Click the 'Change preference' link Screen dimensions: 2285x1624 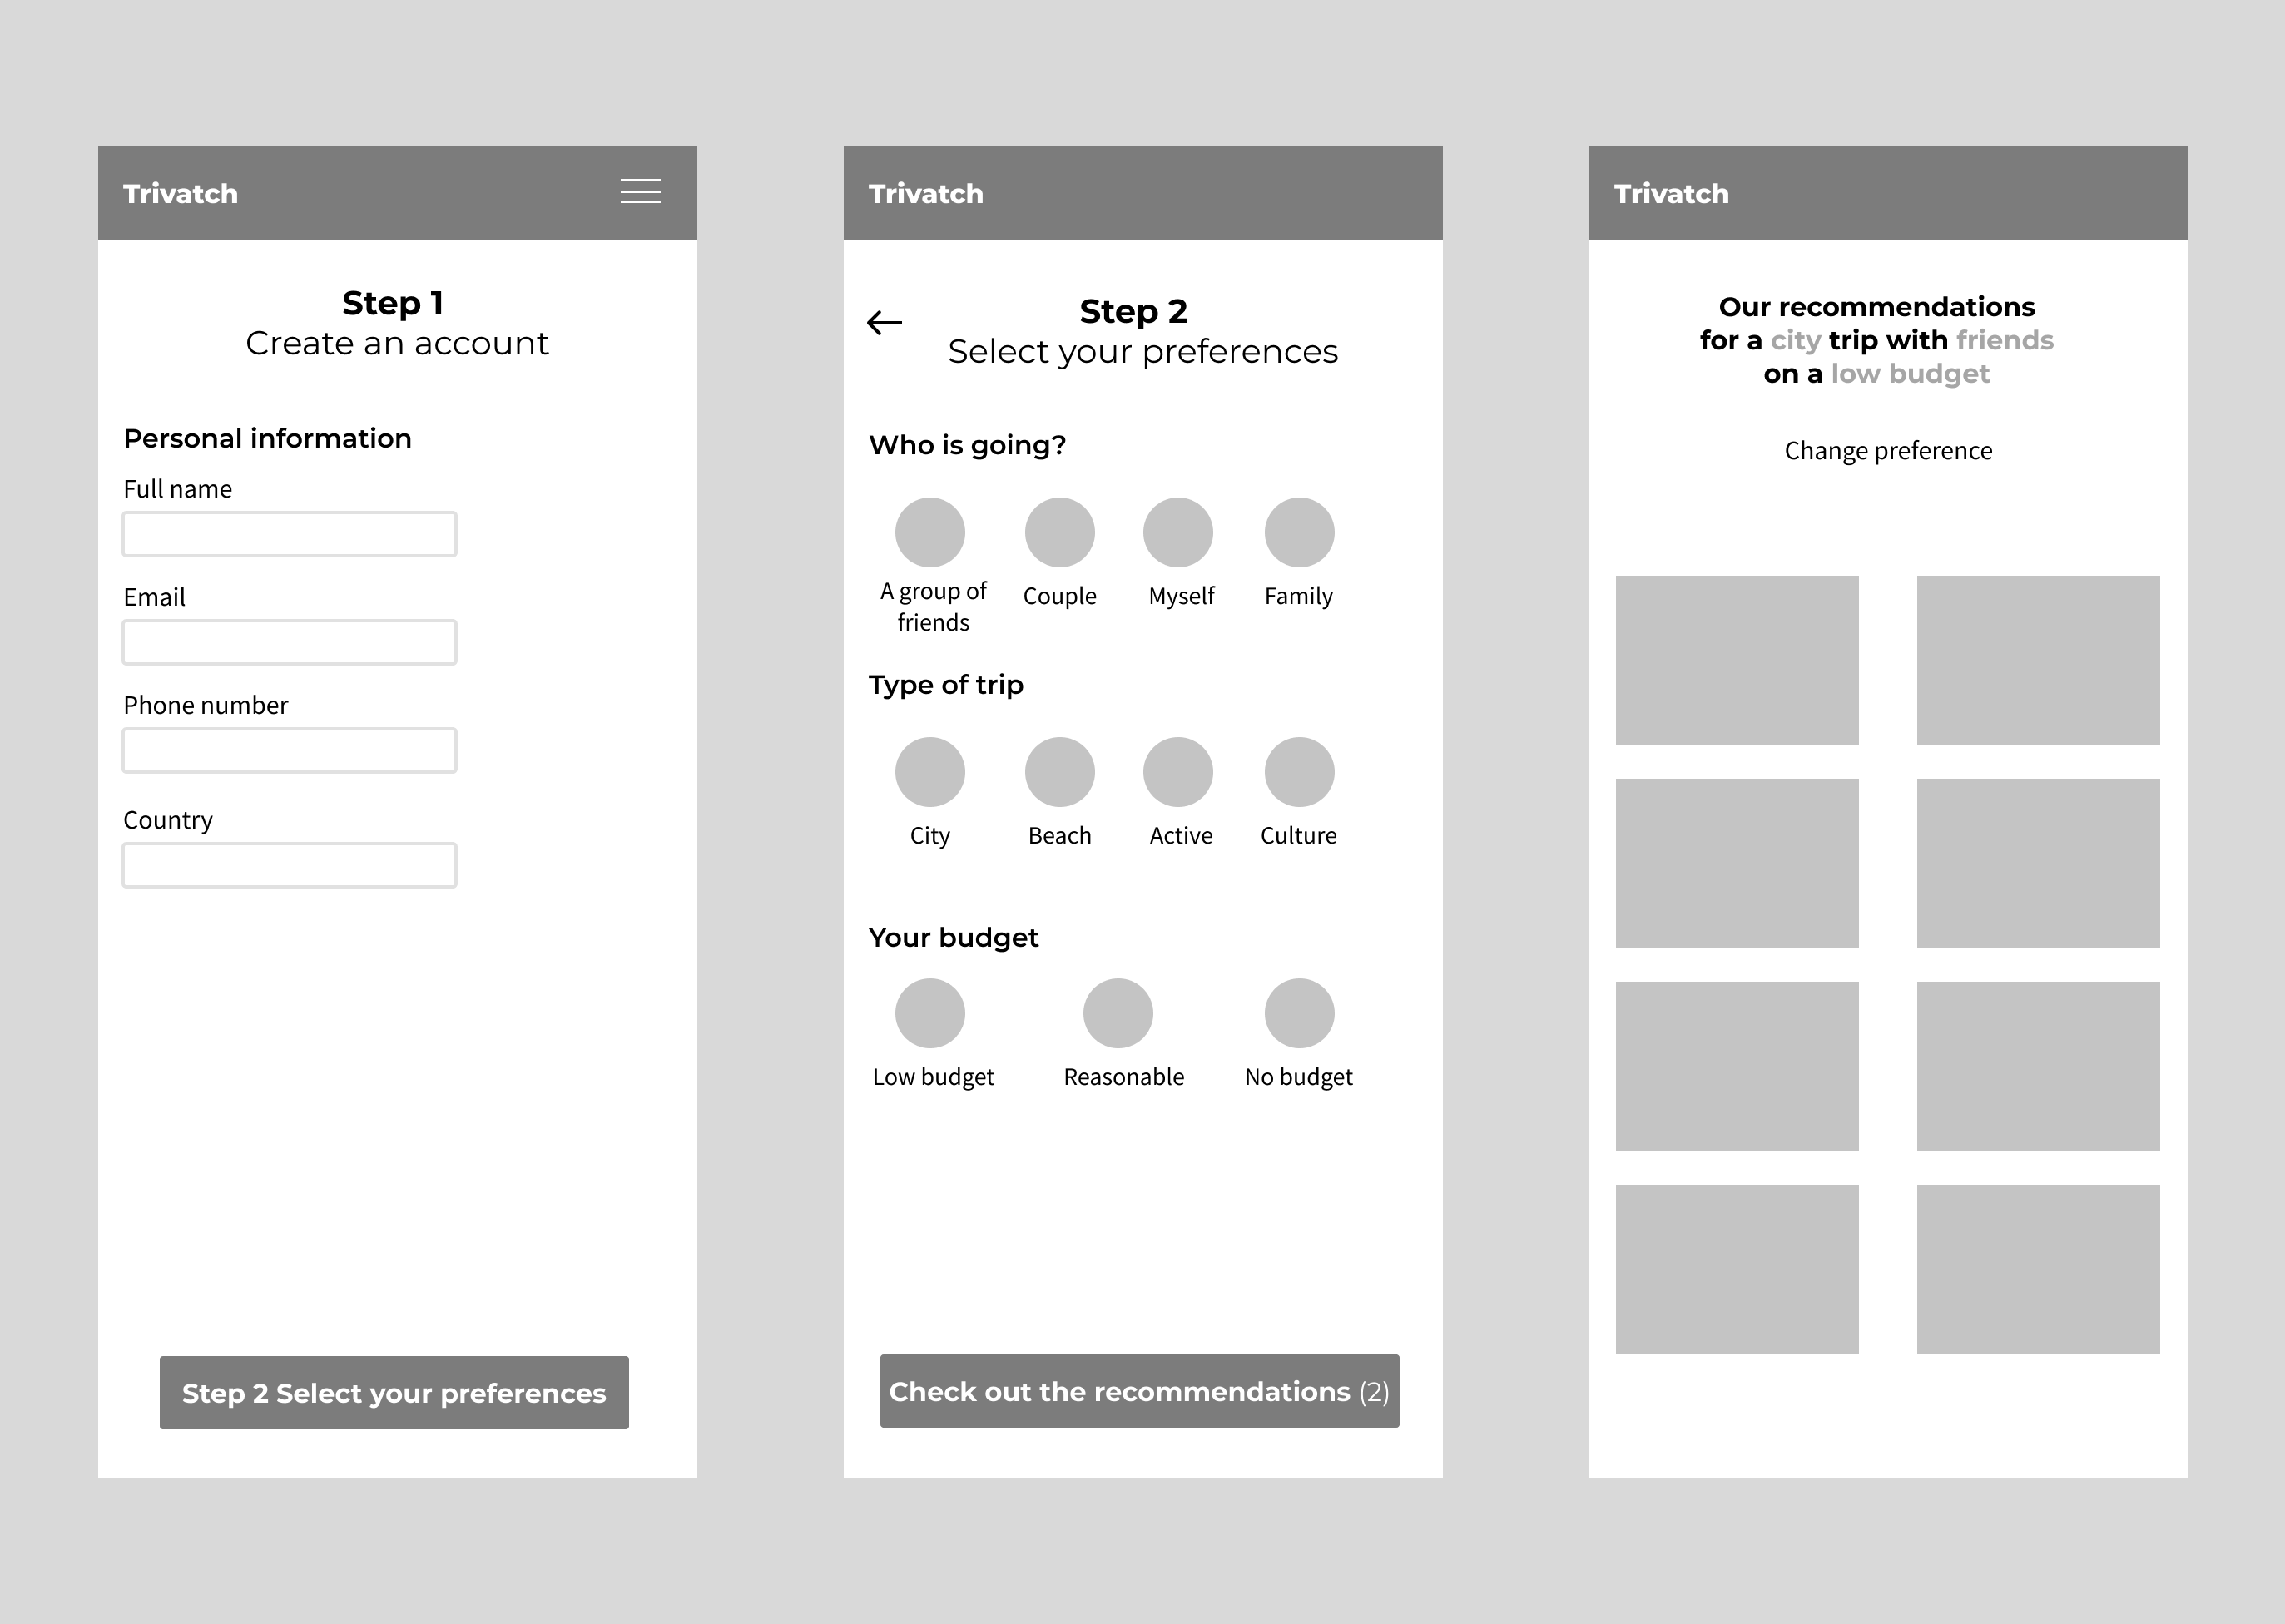pyautogui.click(x=1891, y=450)
